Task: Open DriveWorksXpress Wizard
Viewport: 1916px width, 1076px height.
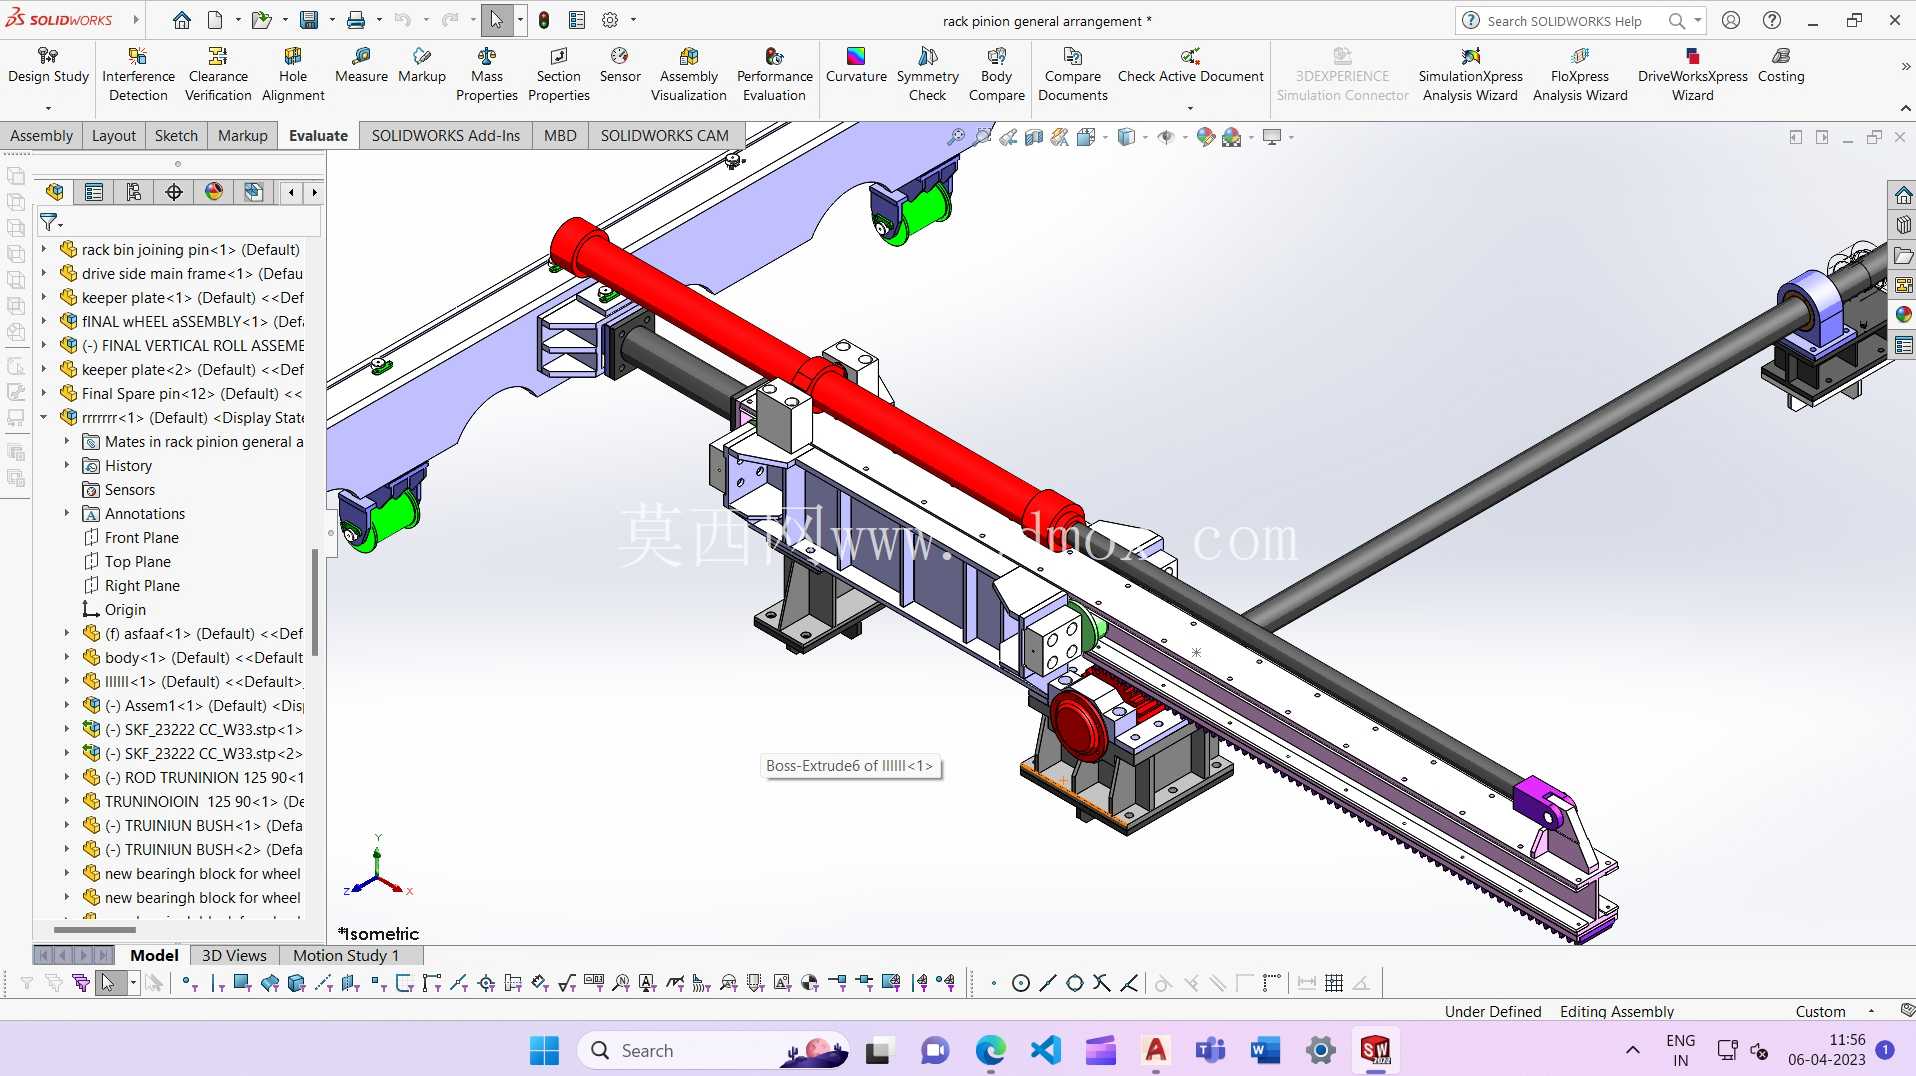Action: tap(1692, 75)
